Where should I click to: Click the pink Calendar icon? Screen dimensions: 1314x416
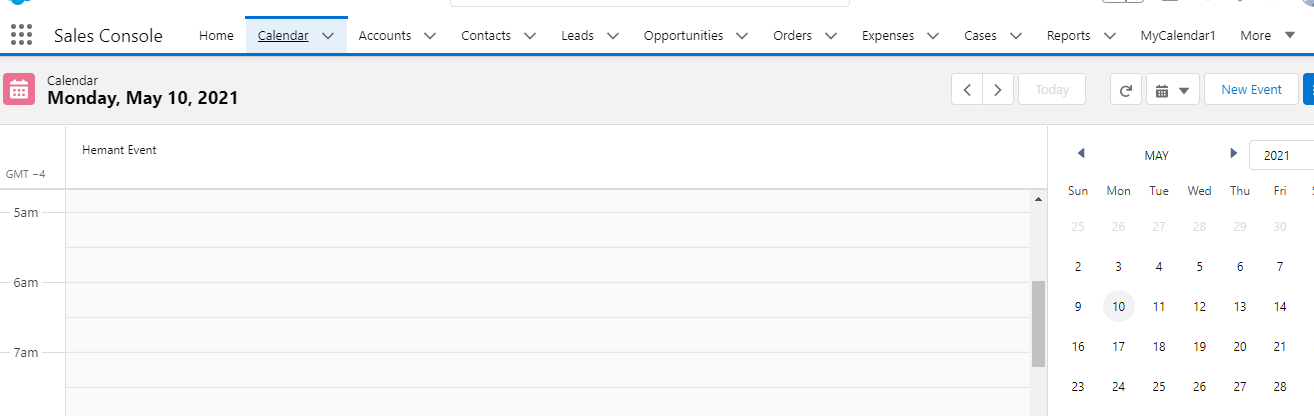click(19, 89)
